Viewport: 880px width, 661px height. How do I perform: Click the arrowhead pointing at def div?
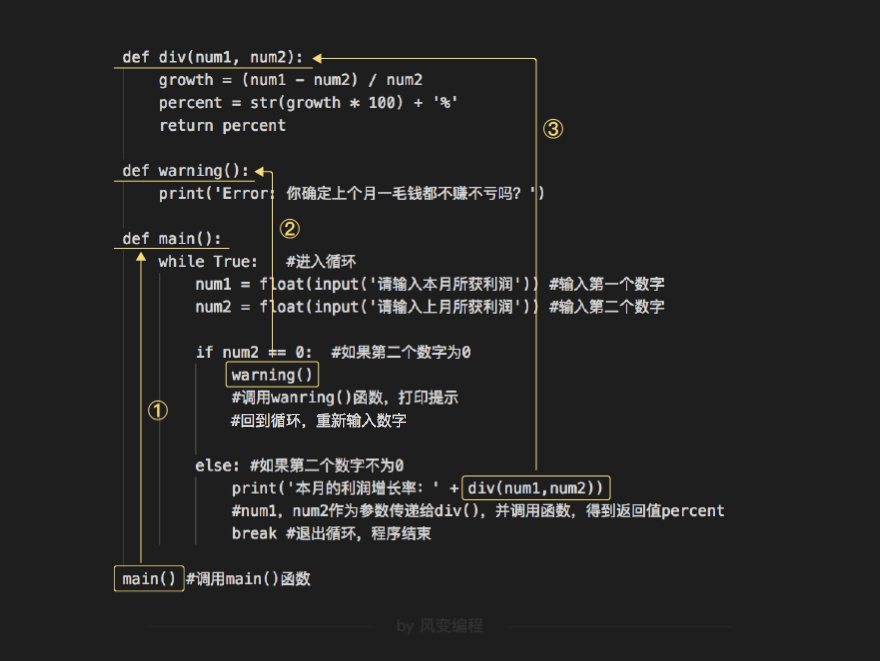click(317, 58)
